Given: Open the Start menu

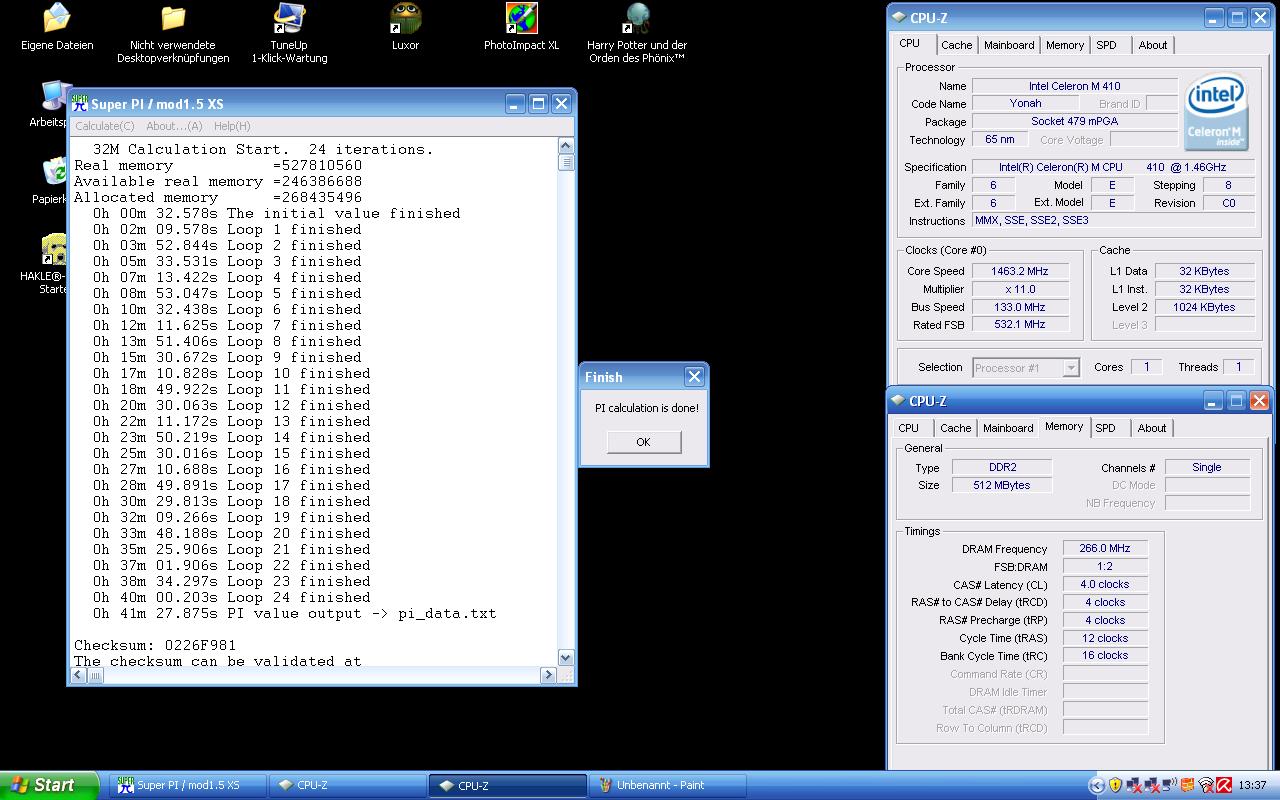Looking at the screenshot, I should coord(49,785).
